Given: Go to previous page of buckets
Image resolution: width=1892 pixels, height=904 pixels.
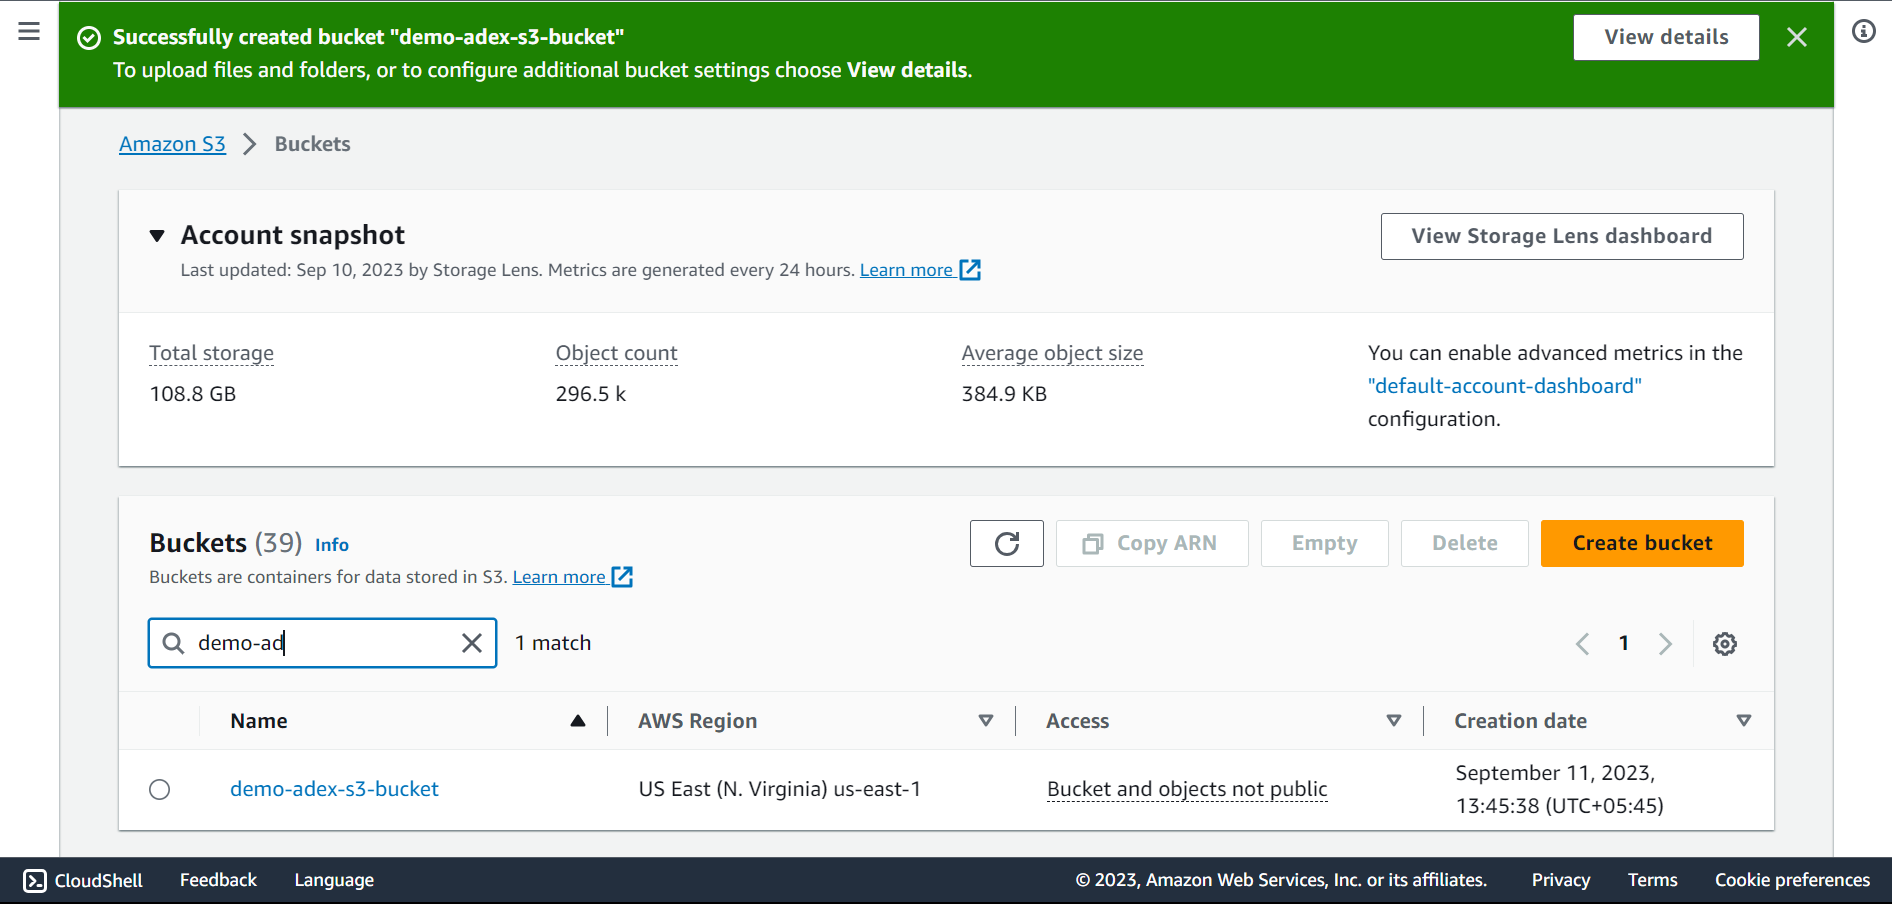Looking at the screenshot, I should 1582,644.
